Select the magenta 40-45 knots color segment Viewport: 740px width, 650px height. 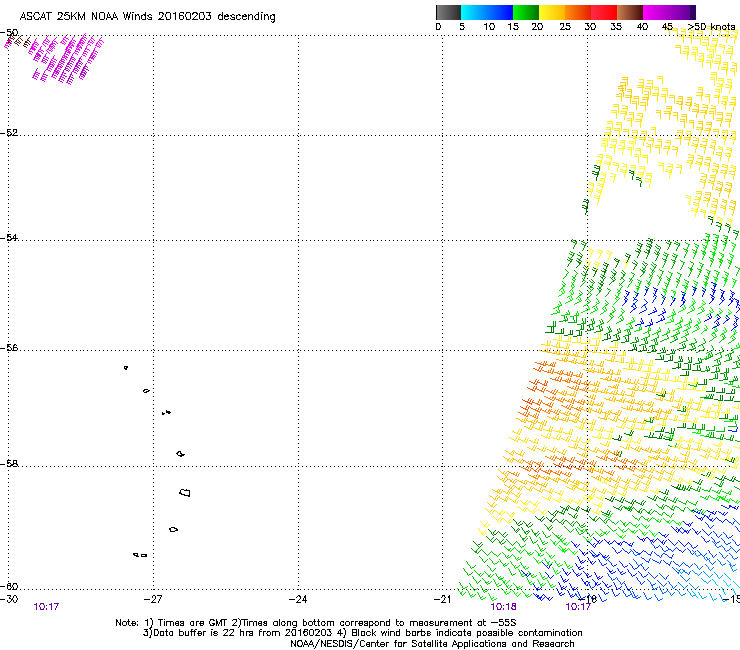[656, 12]
